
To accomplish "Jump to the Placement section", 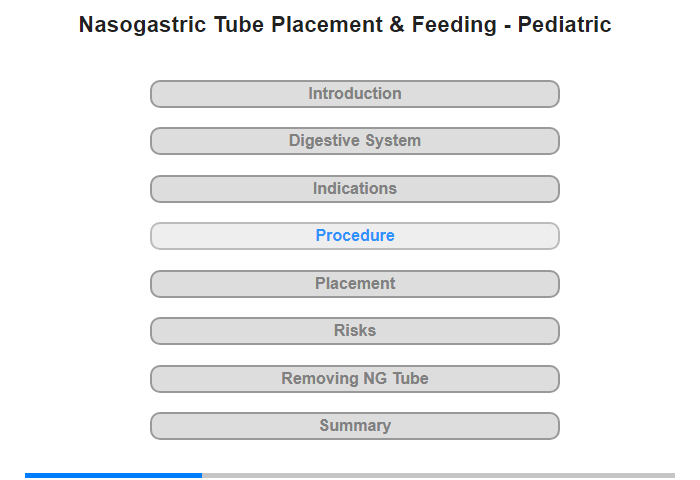I will 354,284.
